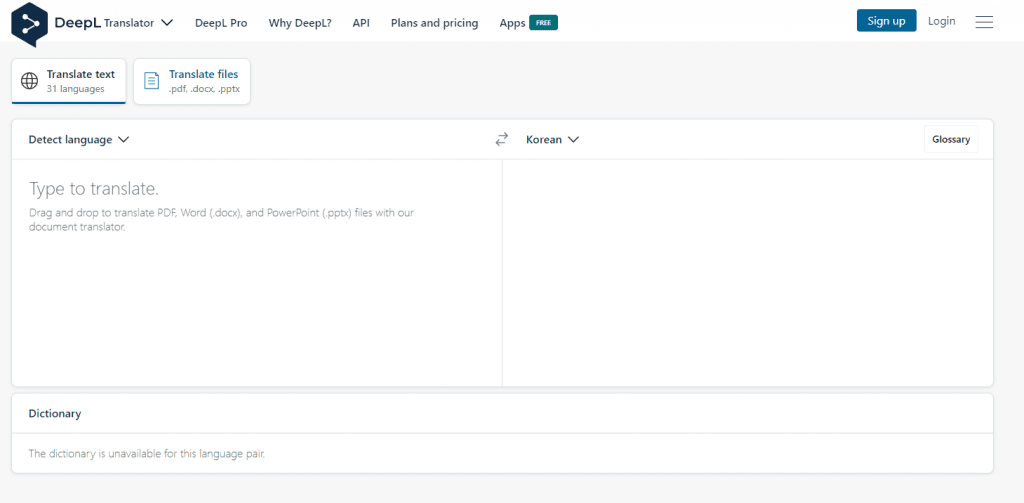Click into the Type to translate field
Viewport: 1024px width, 503px height.
256,270
